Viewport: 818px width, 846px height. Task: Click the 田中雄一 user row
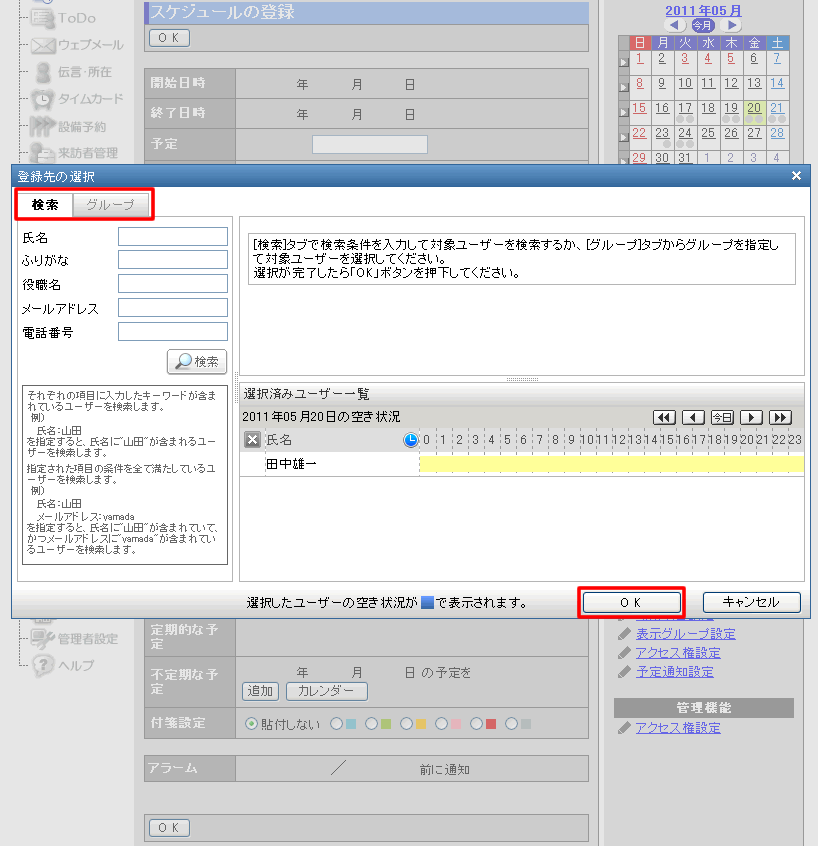522,464
